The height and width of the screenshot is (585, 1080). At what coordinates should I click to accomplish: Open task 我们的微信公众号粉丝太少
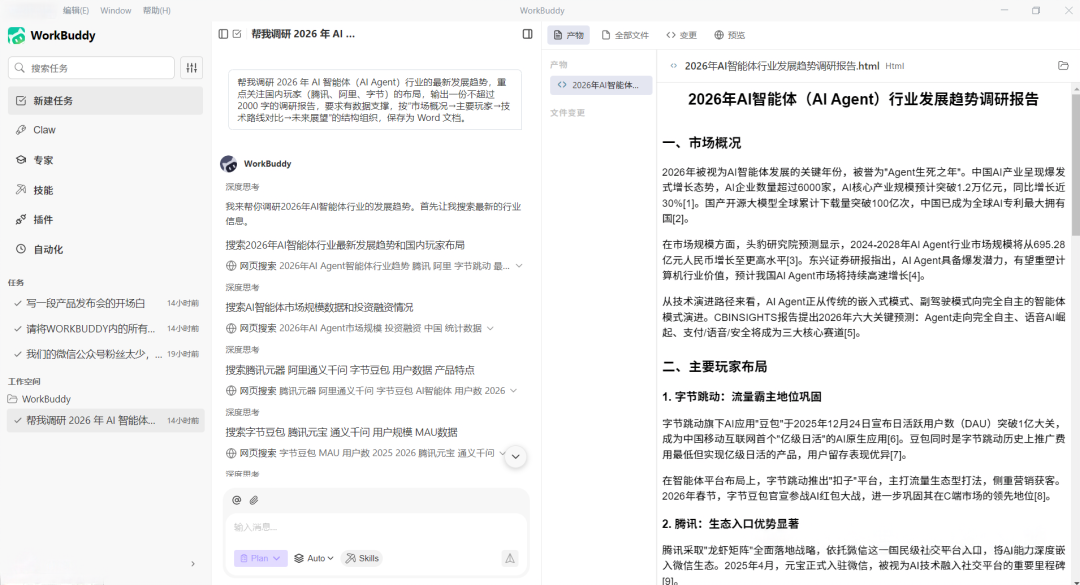[x=105, y=354]
